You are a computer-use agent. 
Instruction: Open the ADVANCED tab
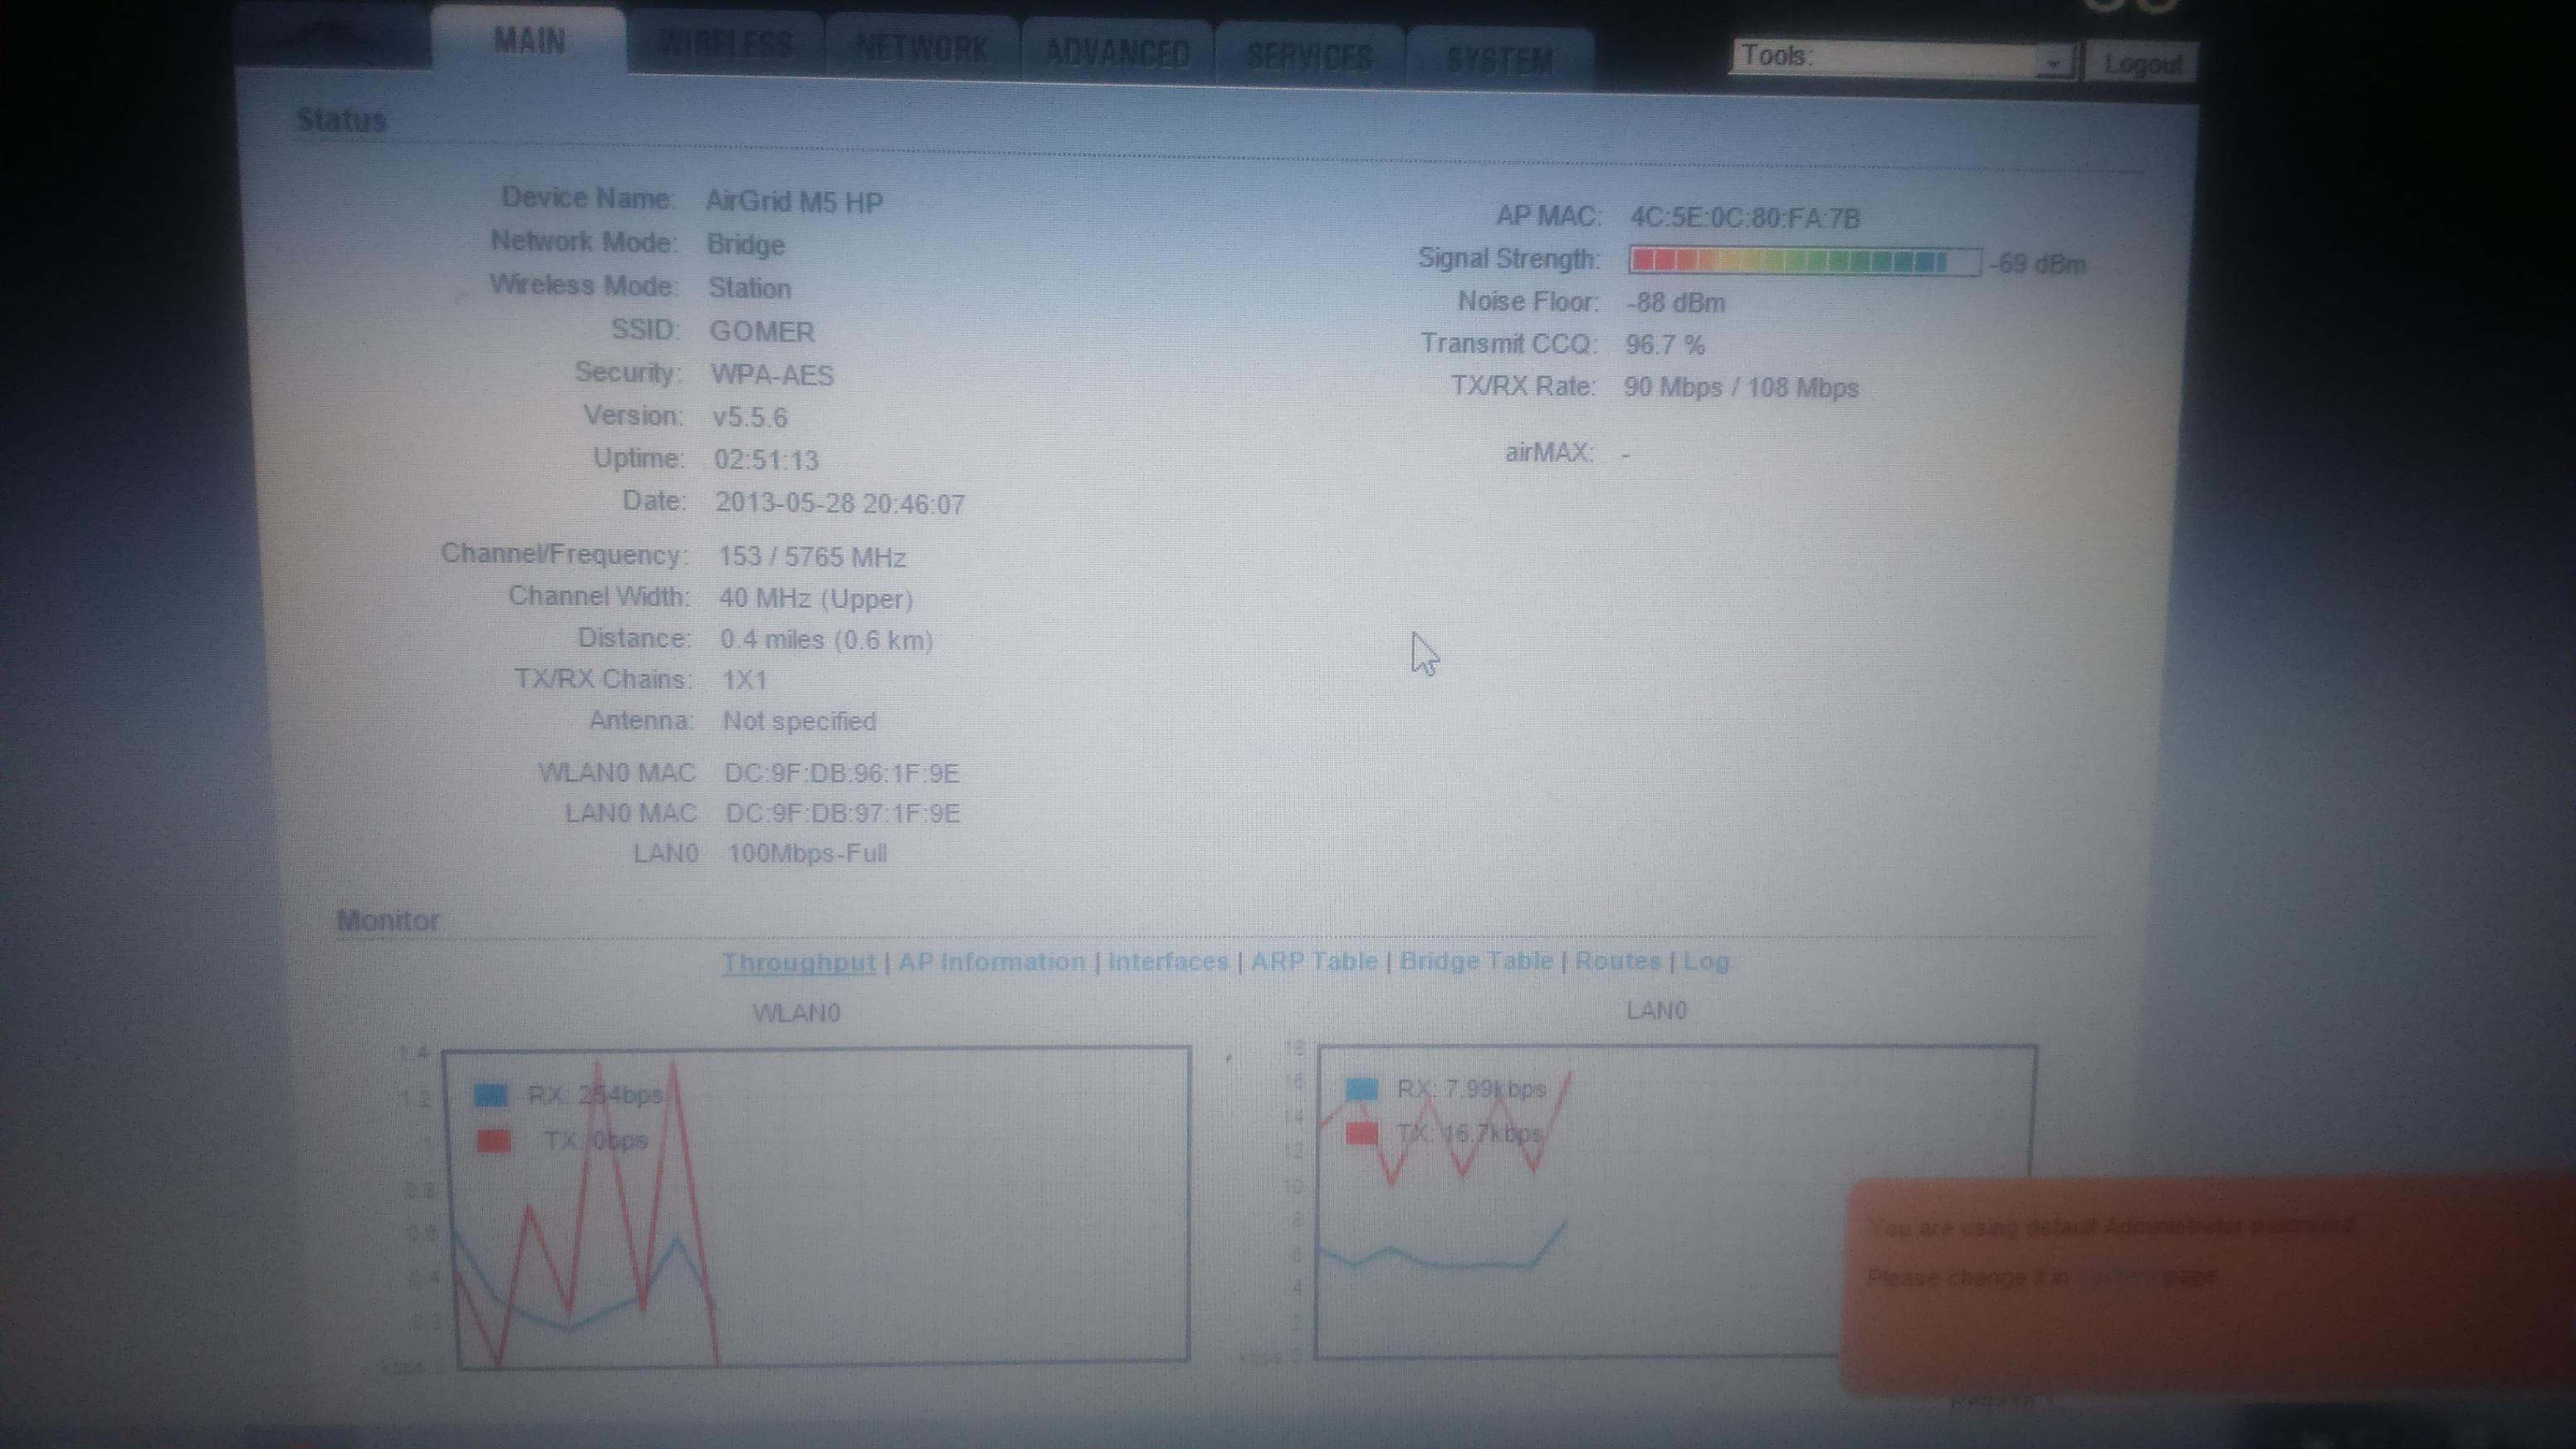pyautogui.click(x=1117, y=52)
